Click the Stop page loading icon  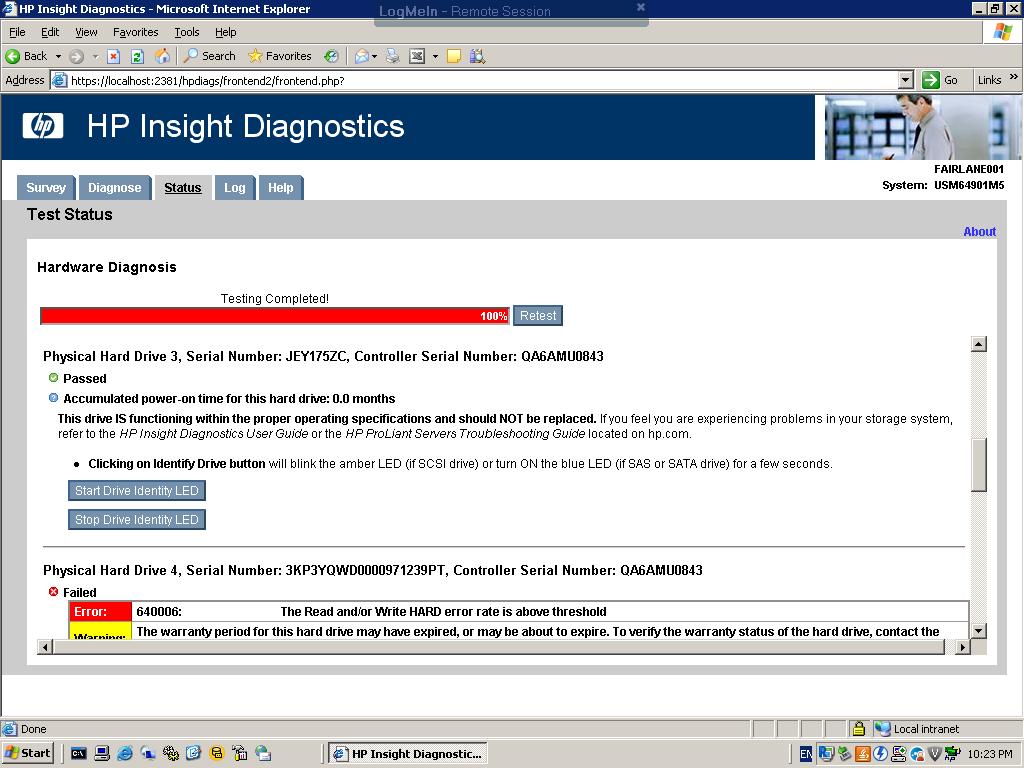pyautogui.click(x=114, y=56)
